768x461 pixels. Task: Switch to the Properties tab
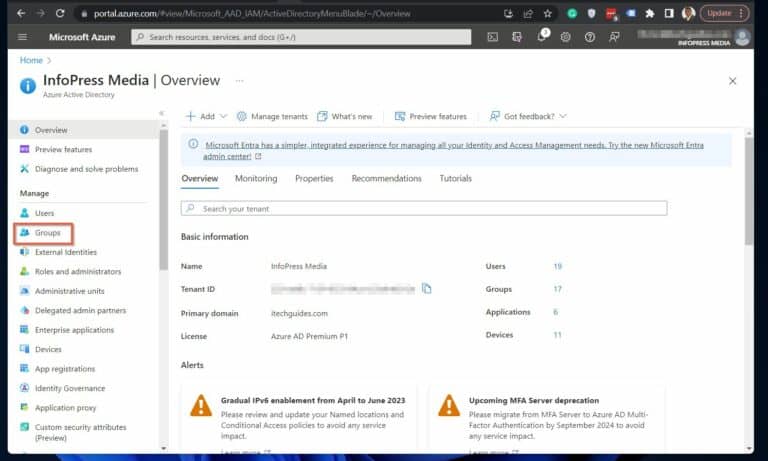[x=314, y=179]
